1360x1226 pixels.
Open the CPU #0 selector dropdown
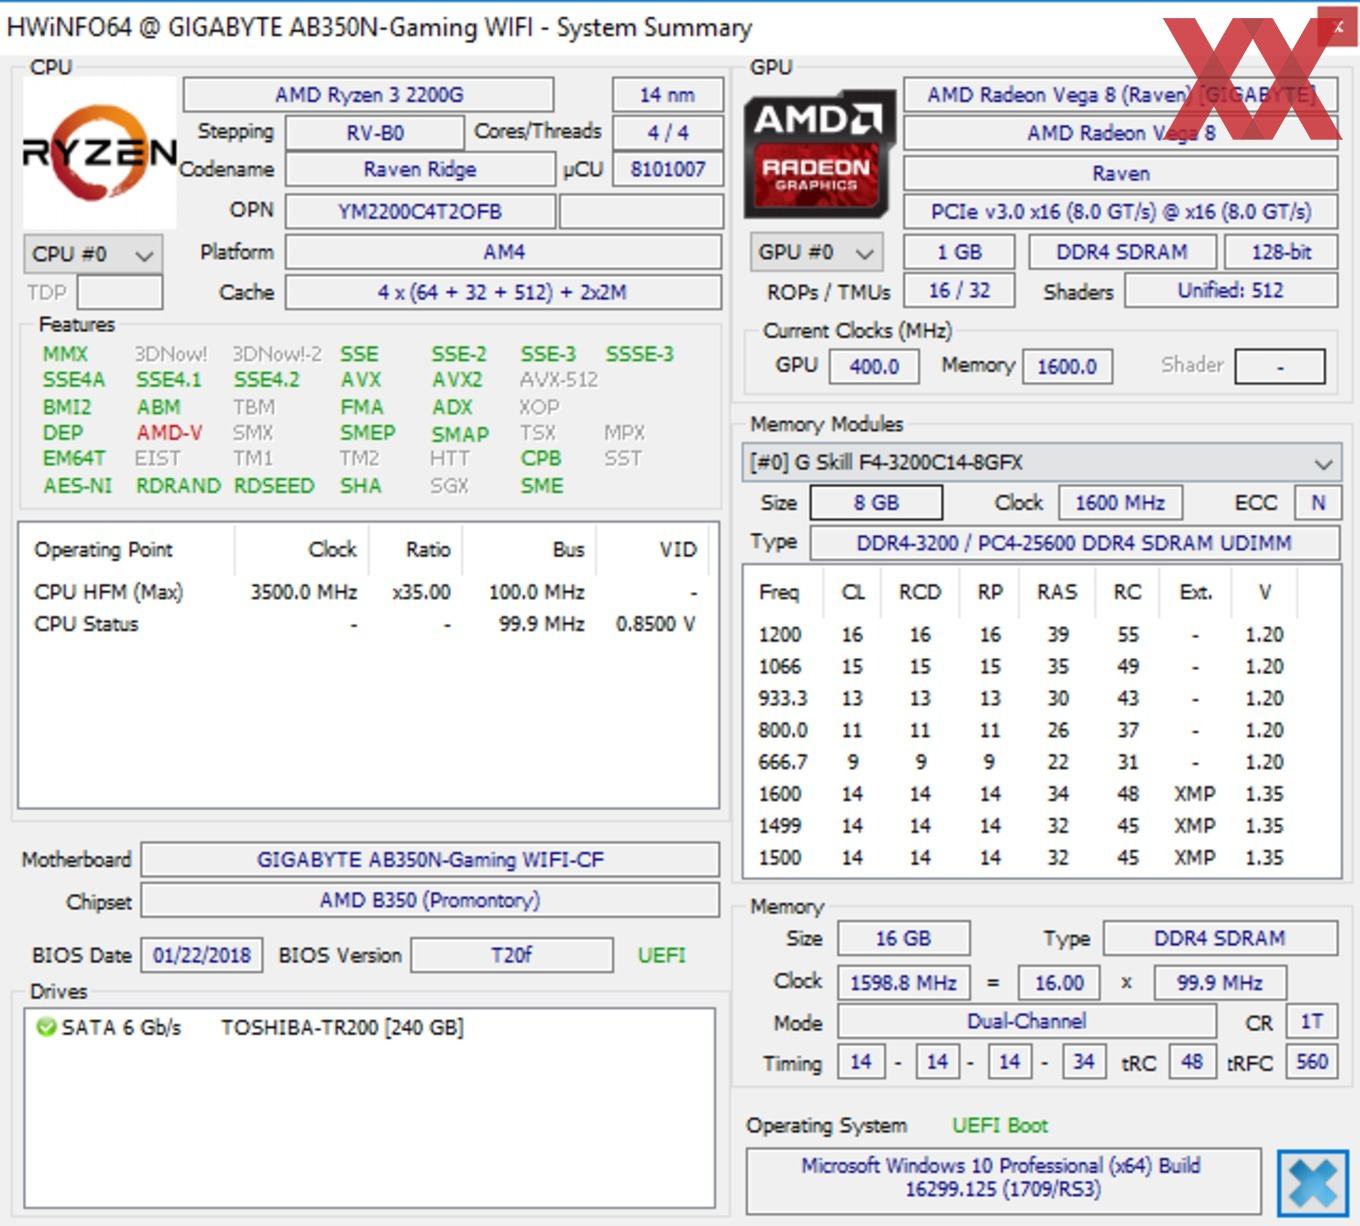[x=92, y=254]
